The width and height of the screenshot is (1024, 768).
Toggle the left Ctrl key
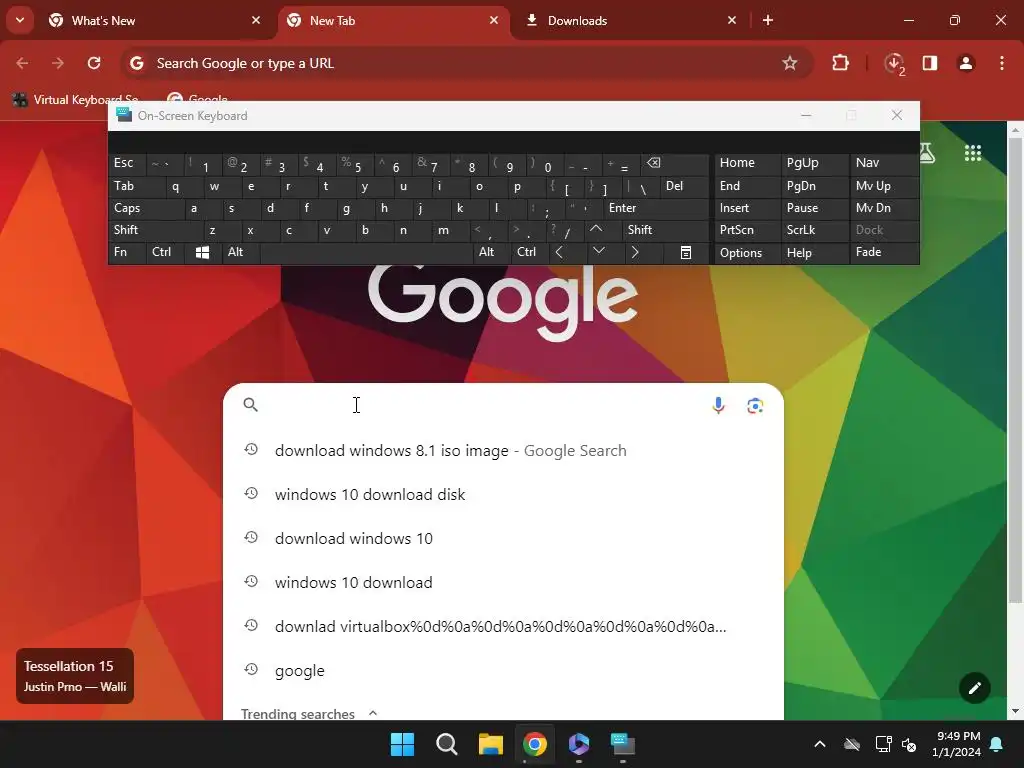pyautogui.click(x=166, y=252)
